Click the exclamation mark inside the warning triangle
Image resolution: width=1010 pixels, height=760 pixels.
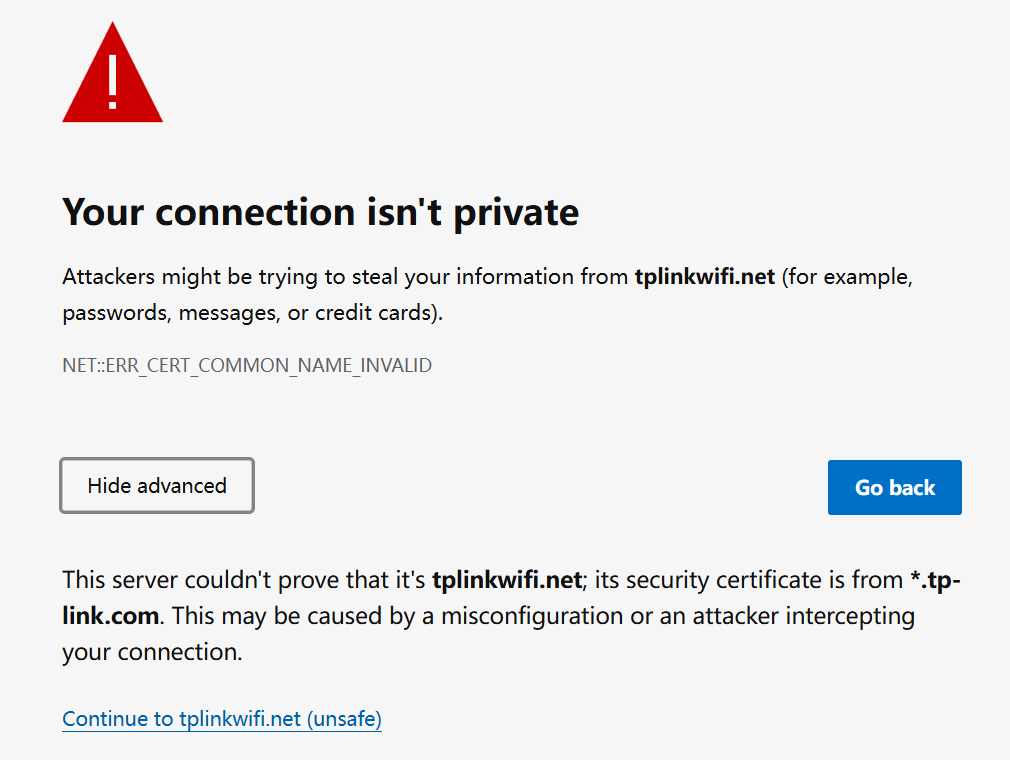click(x=112, y=78)
